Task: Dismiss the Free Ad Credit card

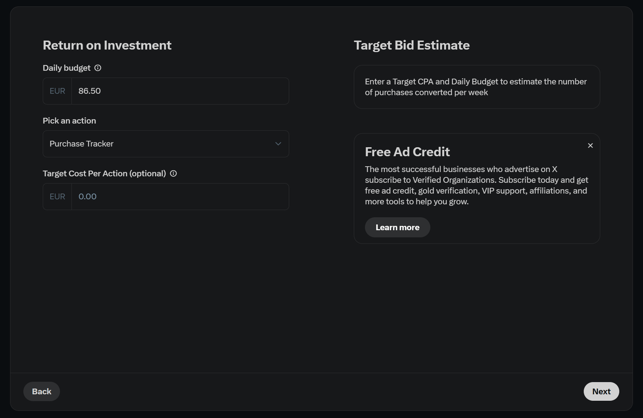Action: [590, 146]
